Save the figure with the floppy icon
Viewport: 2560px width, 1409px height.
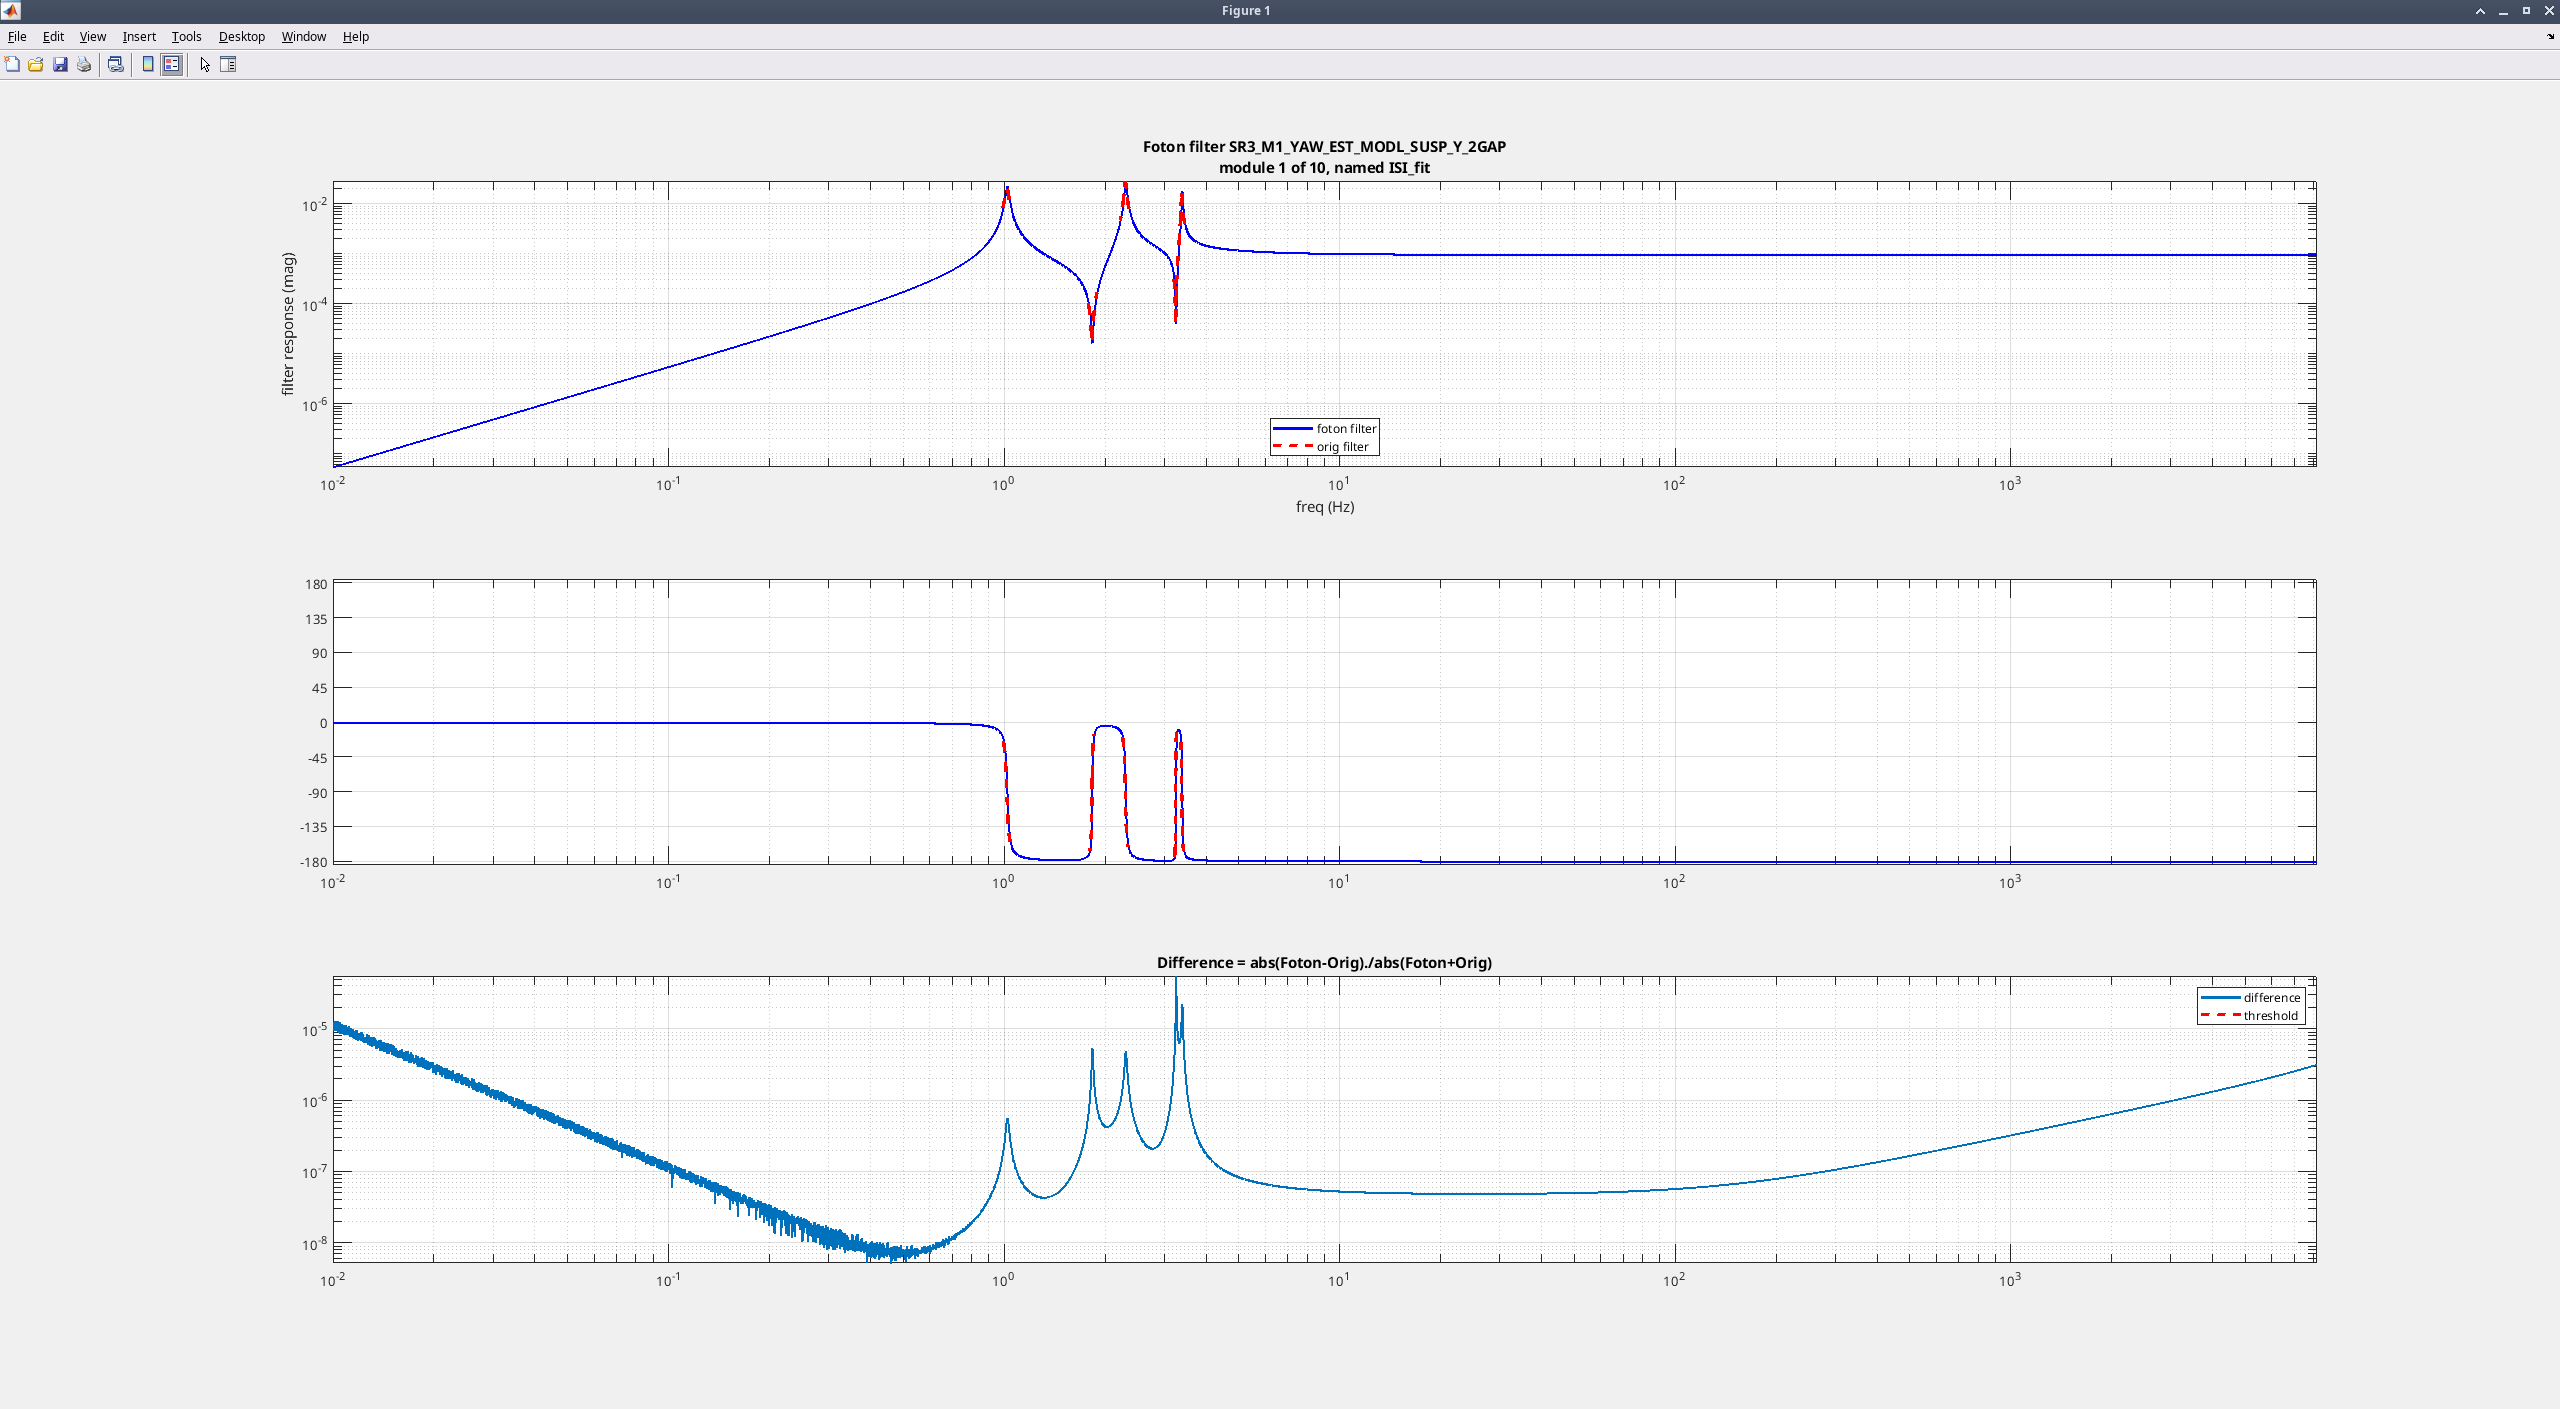pos(60,64)
